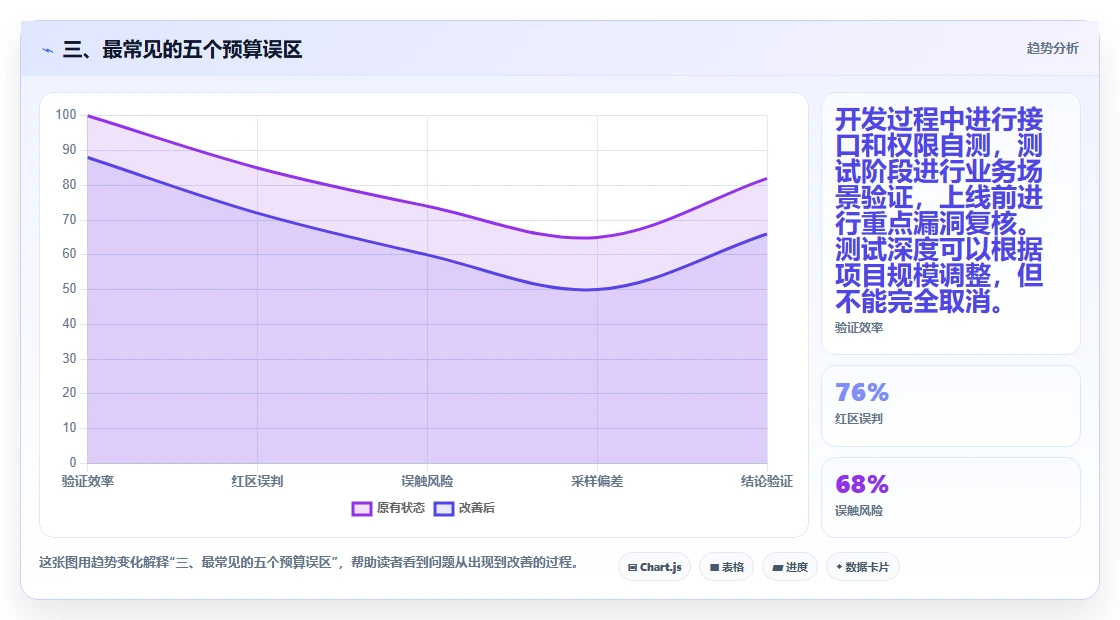Click the 76% value in 红区误判 card
This screenshot has height=620, width=1120.
tap(862, 392)
